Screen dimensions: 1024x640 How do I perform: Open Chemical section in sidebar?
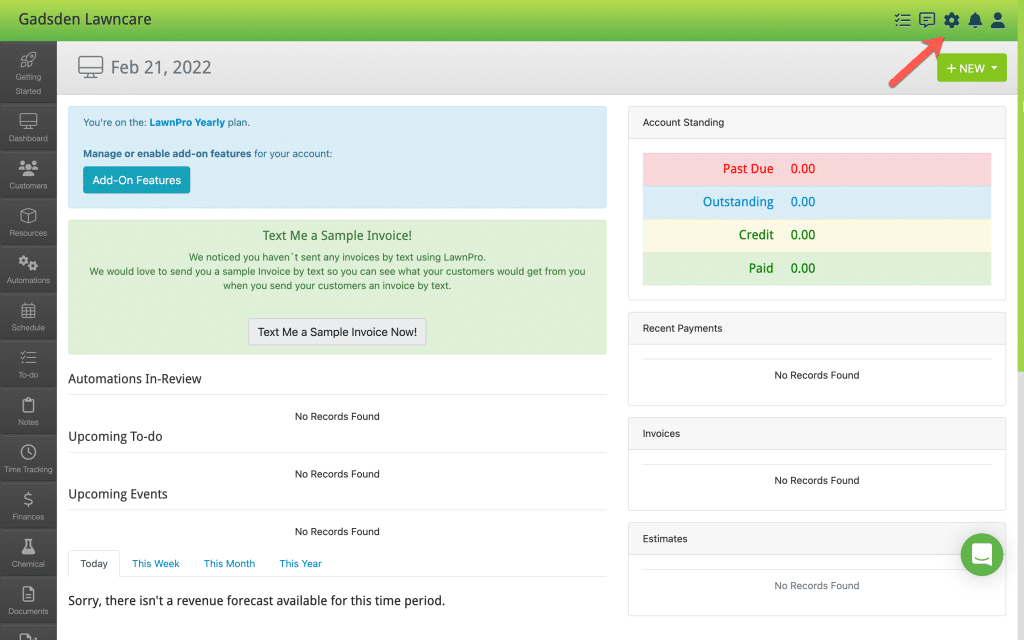(28, 553)
